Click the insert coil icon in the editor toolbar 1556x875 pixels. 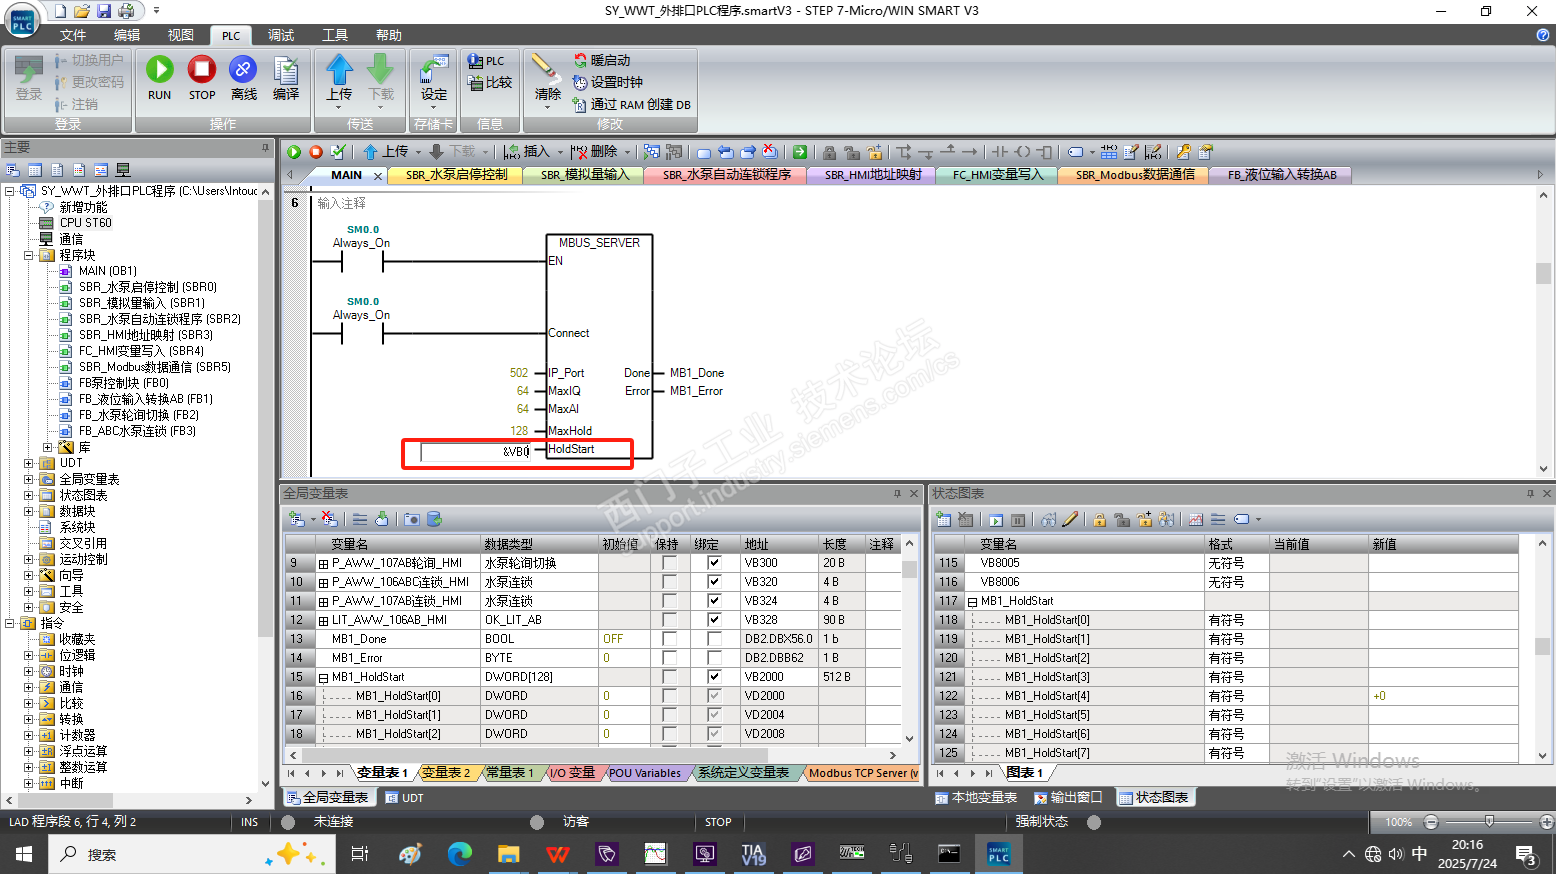pos(1022,152)
